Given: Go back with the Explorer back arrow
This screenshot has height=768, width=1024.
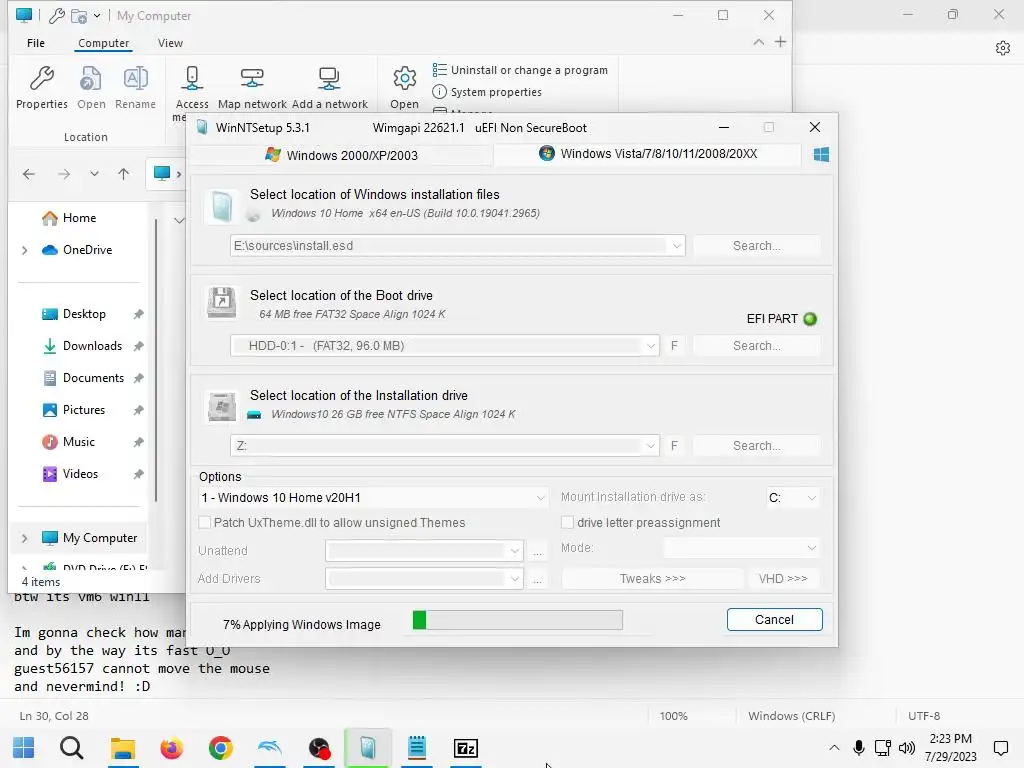Looking at the screenshot, I should pyautogui.click(x=29, y=174).
